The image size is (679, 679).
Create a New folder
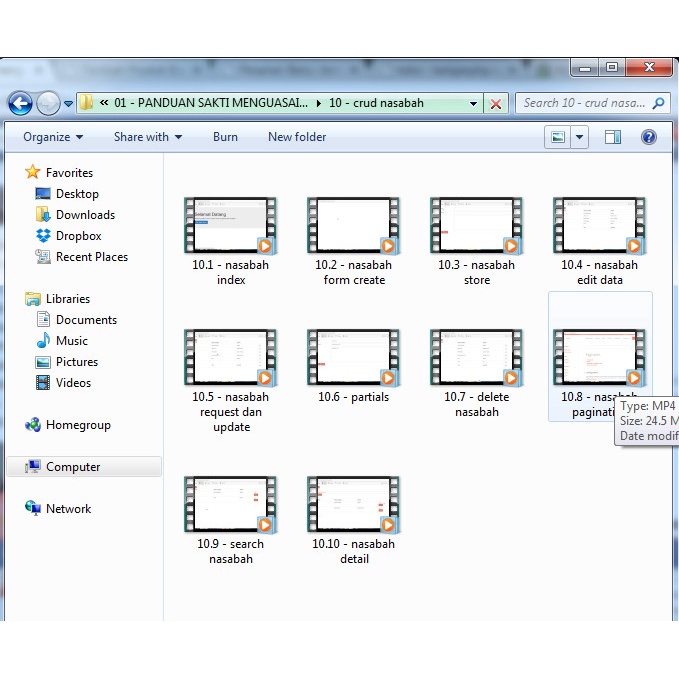297,137
